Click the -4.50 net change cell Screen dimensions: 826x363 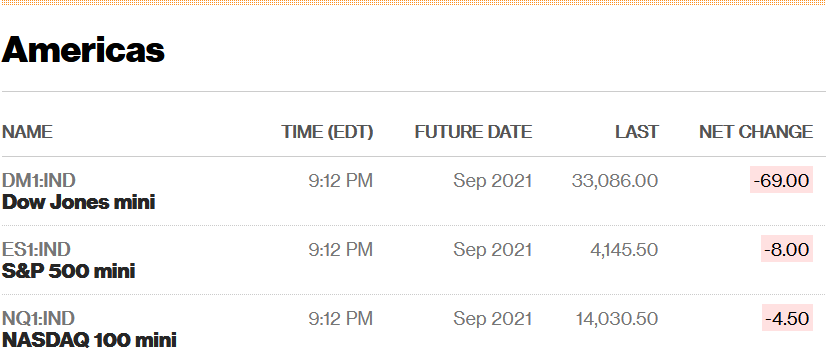click(x=788, y=319)
